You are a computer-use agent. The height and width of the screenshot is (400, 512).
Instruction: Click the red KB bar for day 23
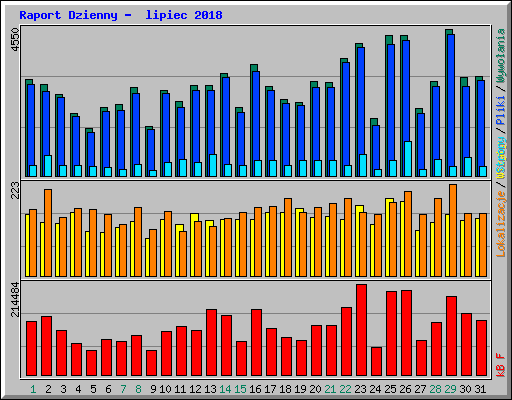coord(361,330)
